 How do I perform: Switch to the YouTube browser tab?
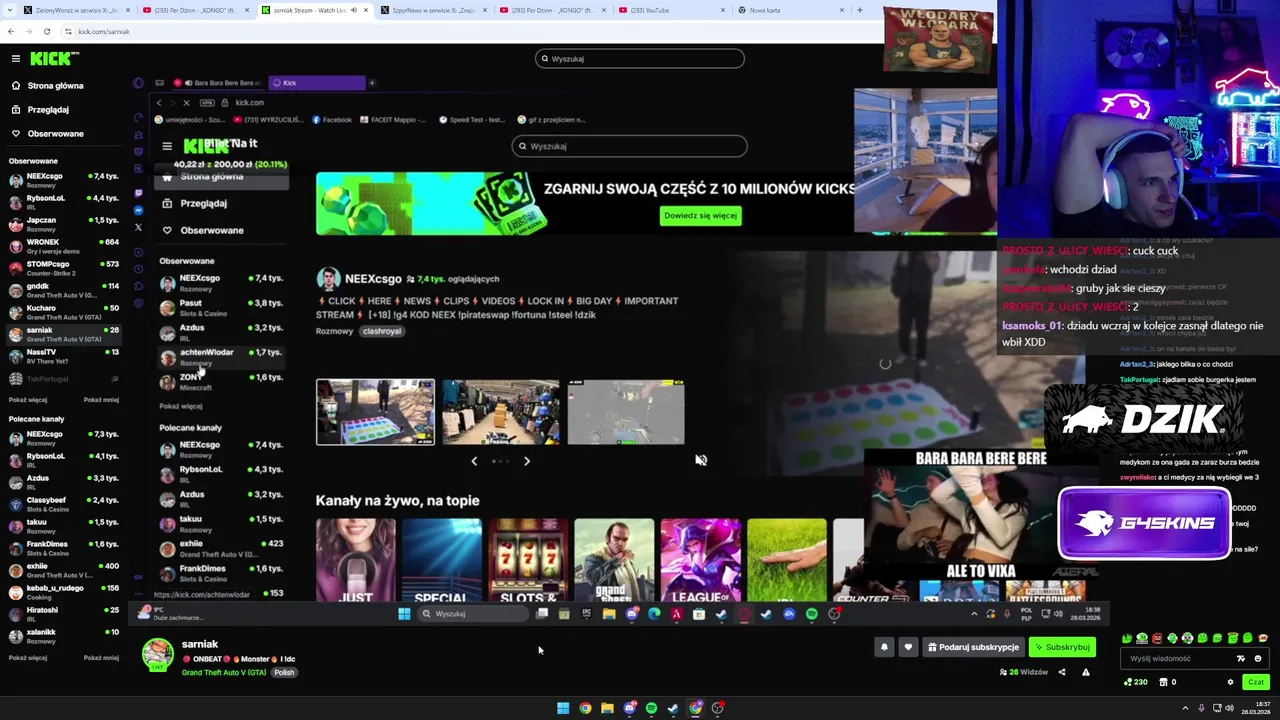pyautogui.click(x=672, y=10)
